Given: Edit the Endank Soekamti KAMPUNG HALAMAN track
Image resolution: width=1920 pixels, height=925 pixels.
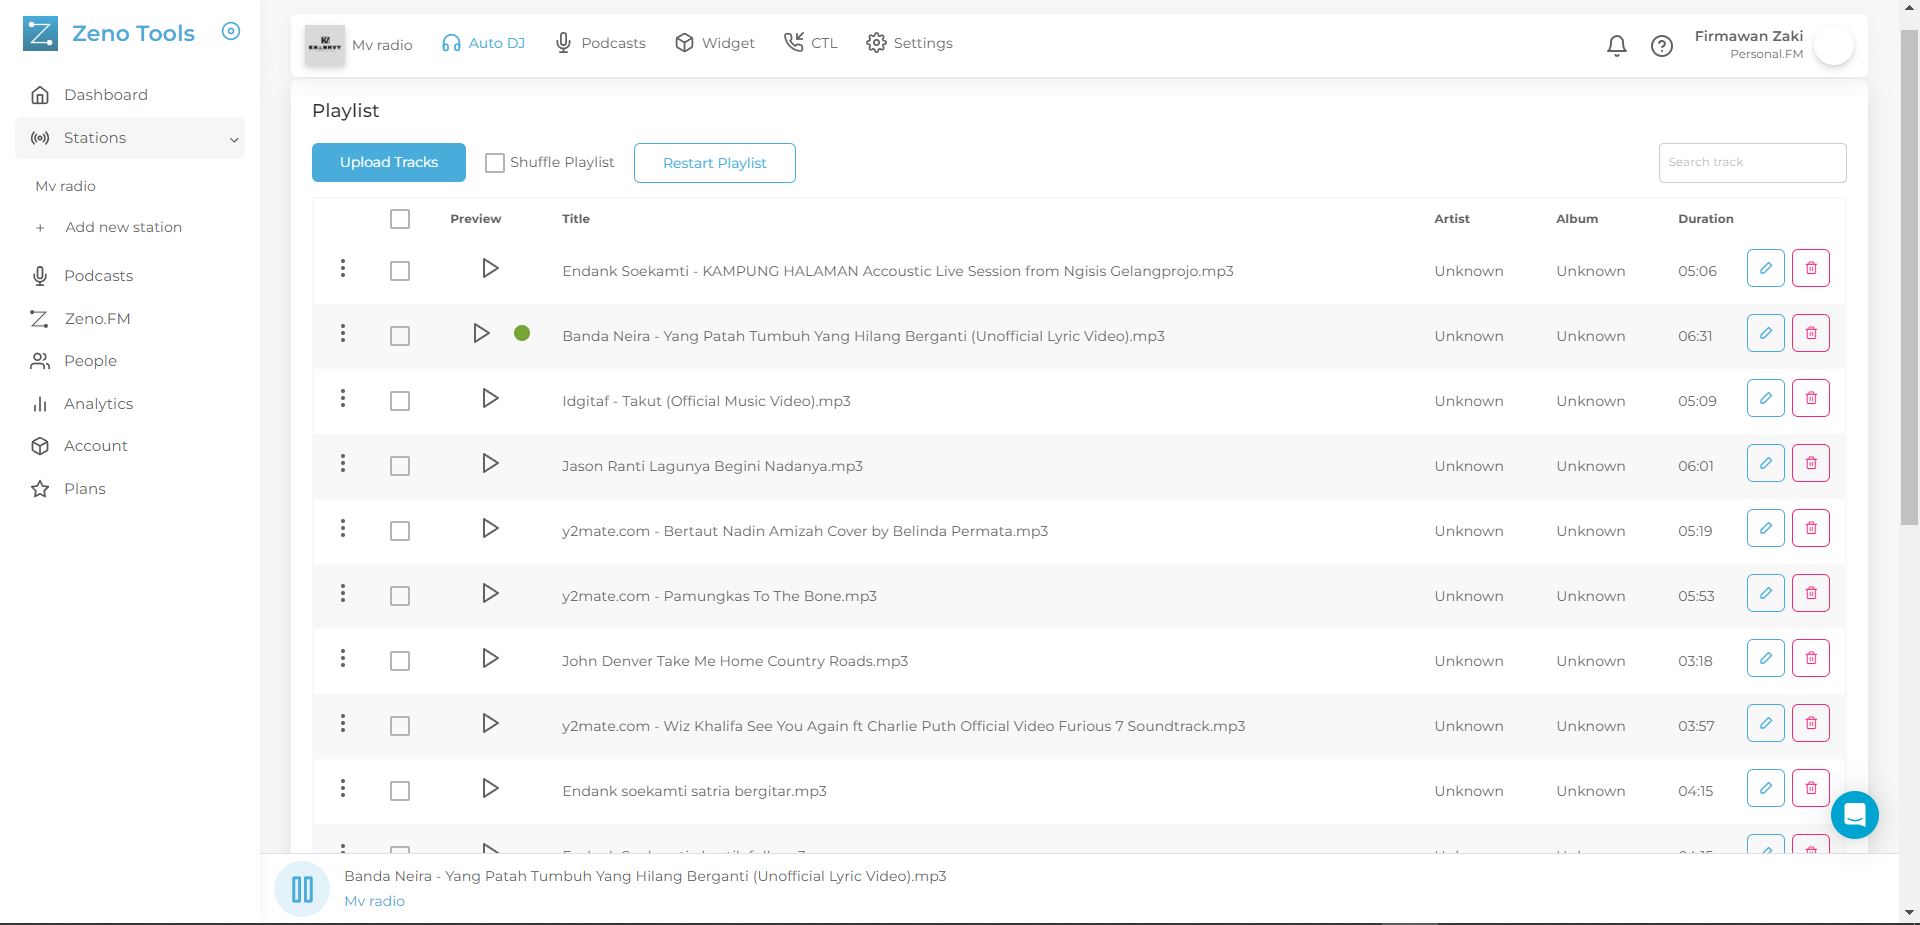Looking at the screenshot, I should point(1766,268).
